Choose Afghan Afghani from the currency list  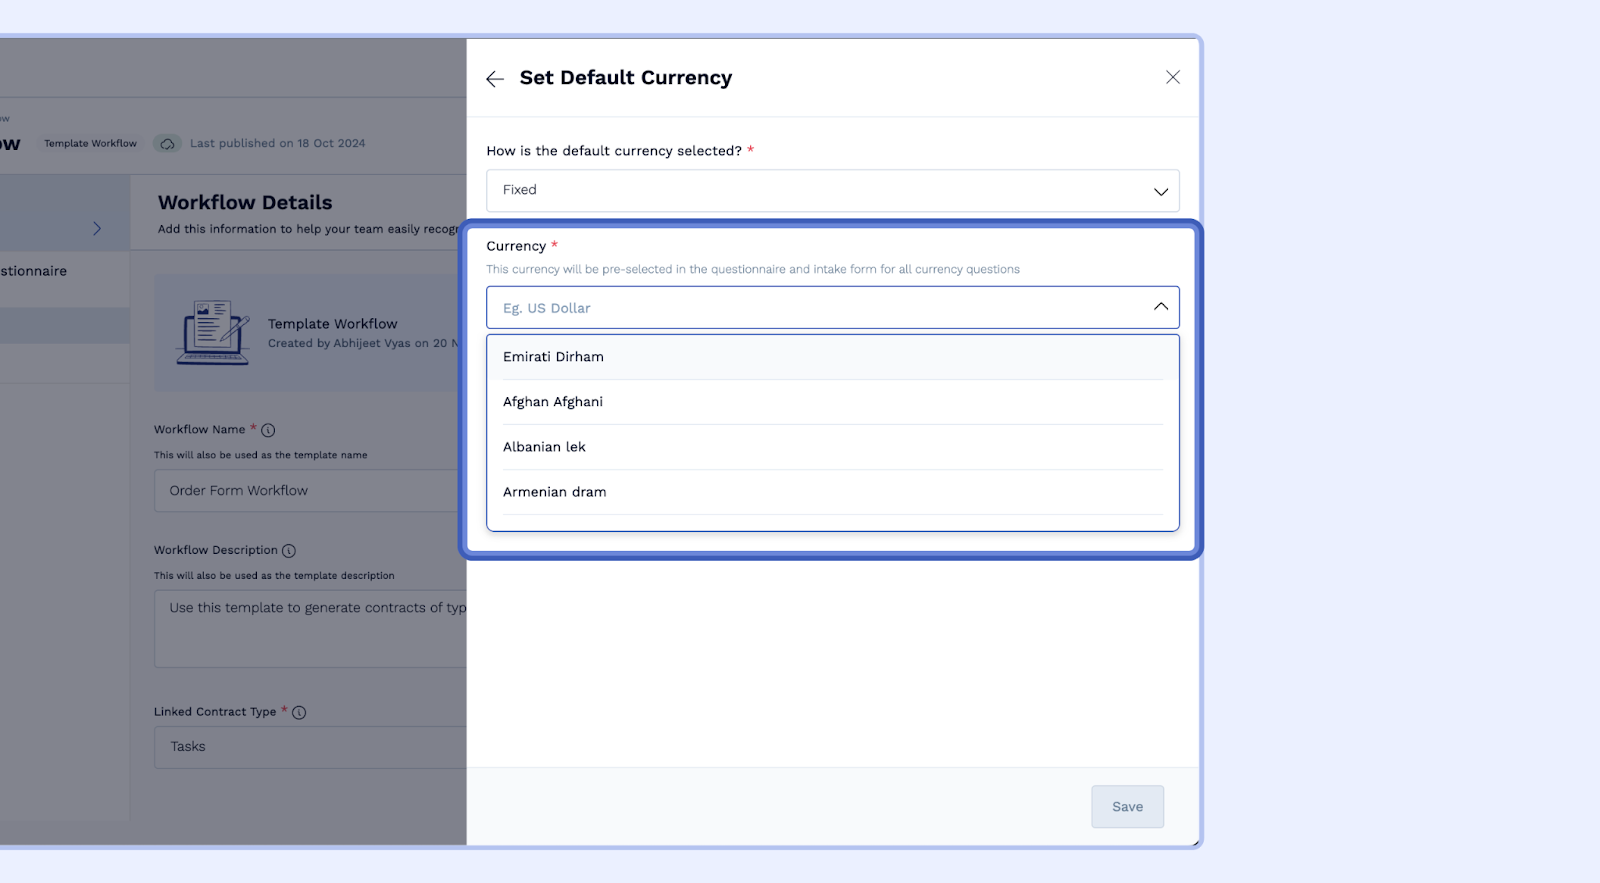click(x=553, y=402)
